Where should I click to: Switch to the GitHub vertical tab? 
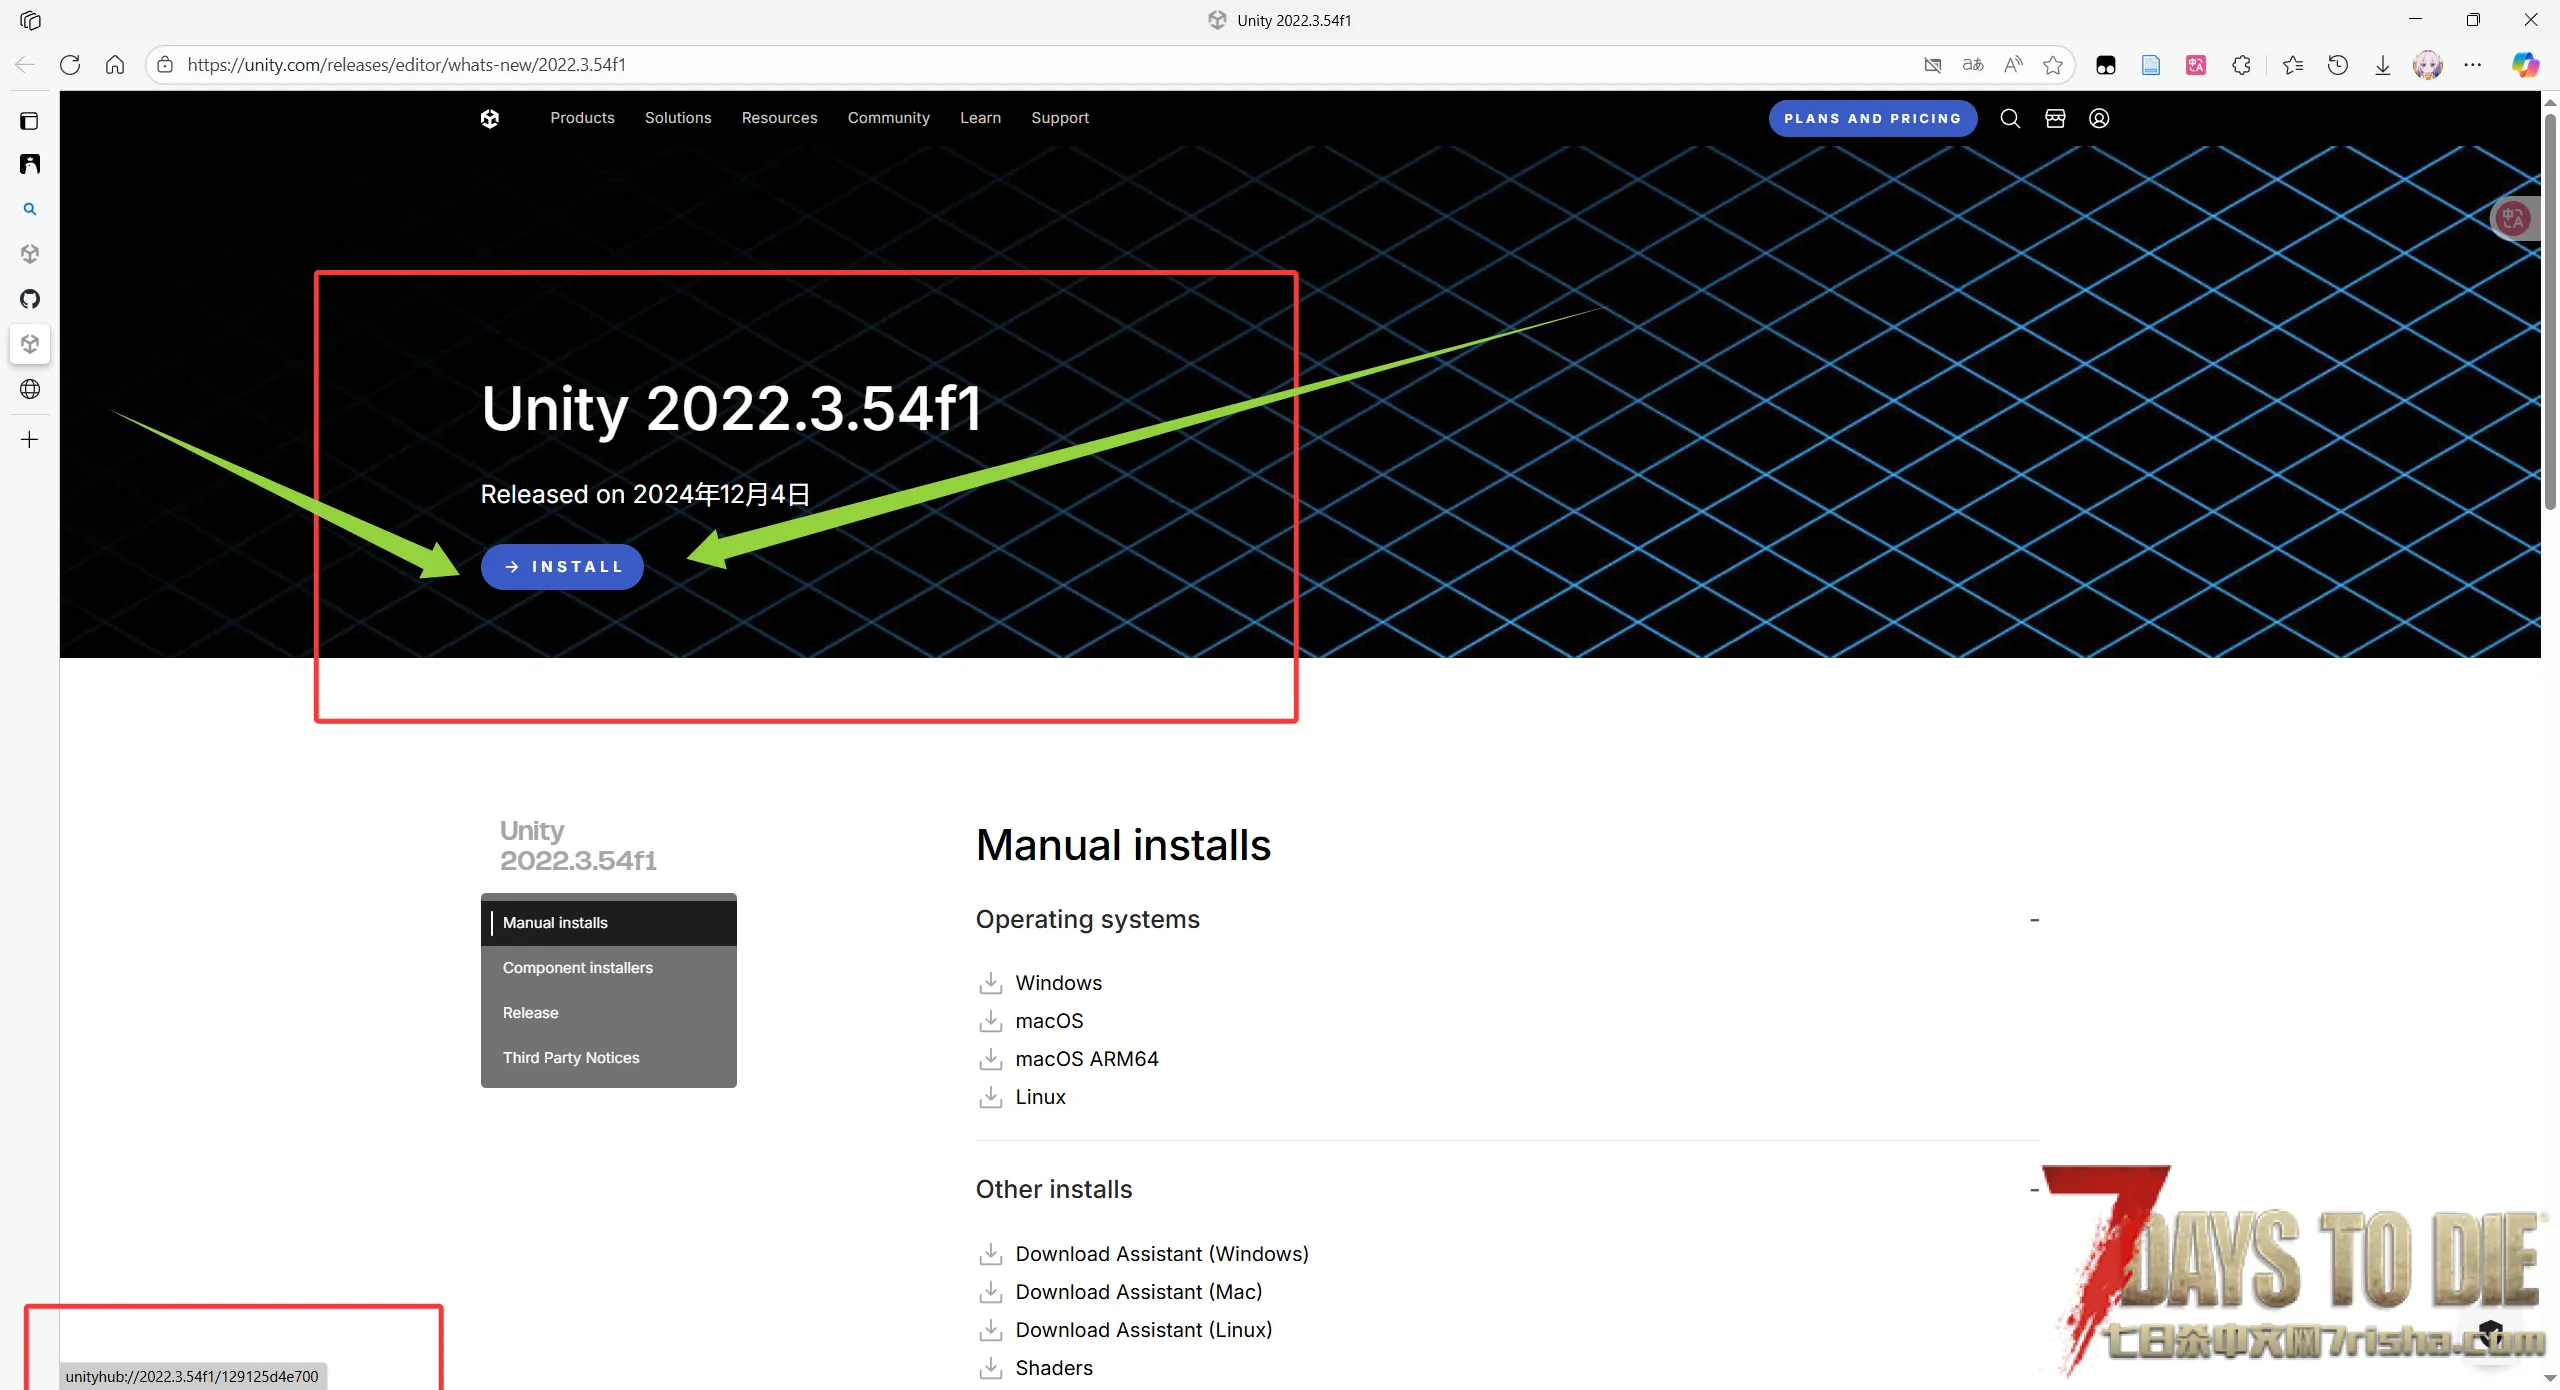coord(30,299)
